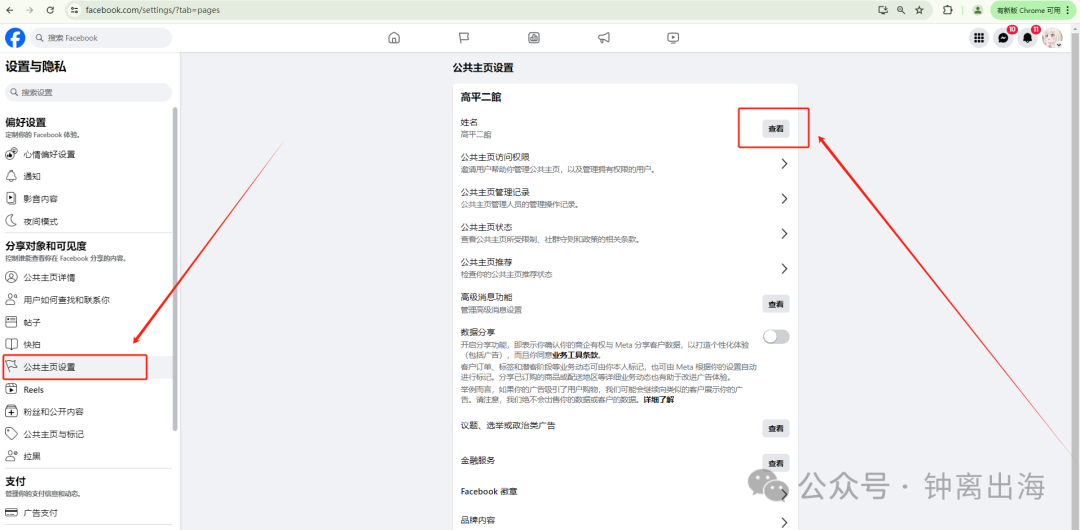
Task: Open the Ads megaphone icon in top navigation
Action: (x=603, y=38)
